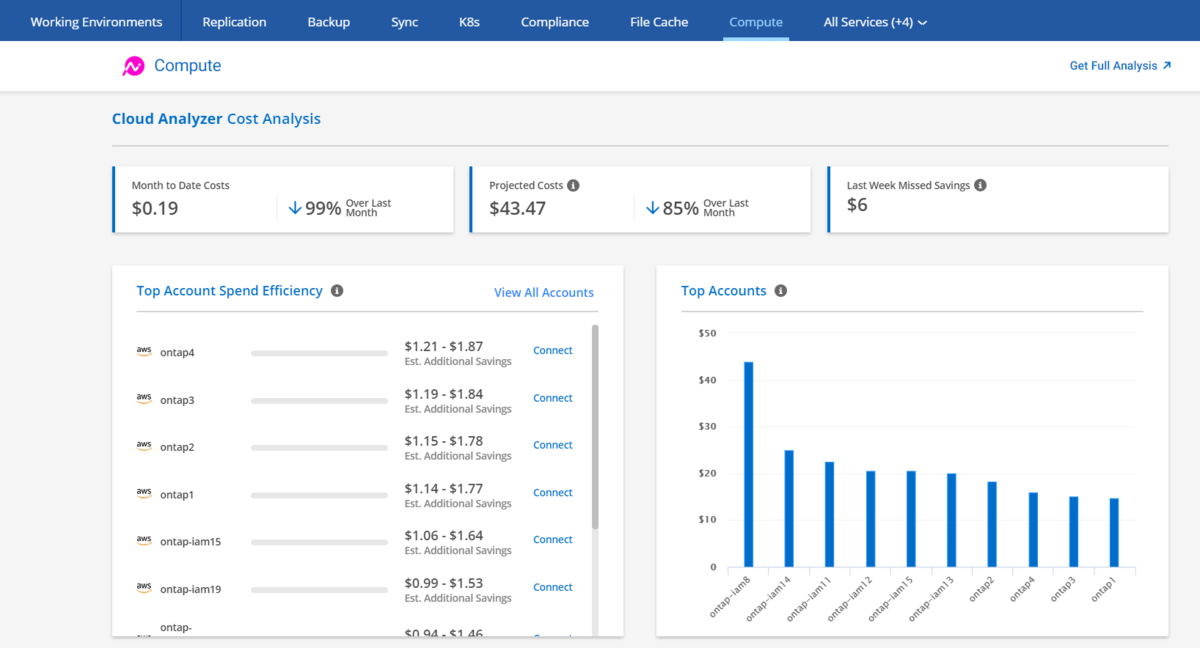Click the Cloud Analyzer Cost Analysis heading
Image resolution: width=1200 pixels, height=648 pixels.
coord(217,119)
